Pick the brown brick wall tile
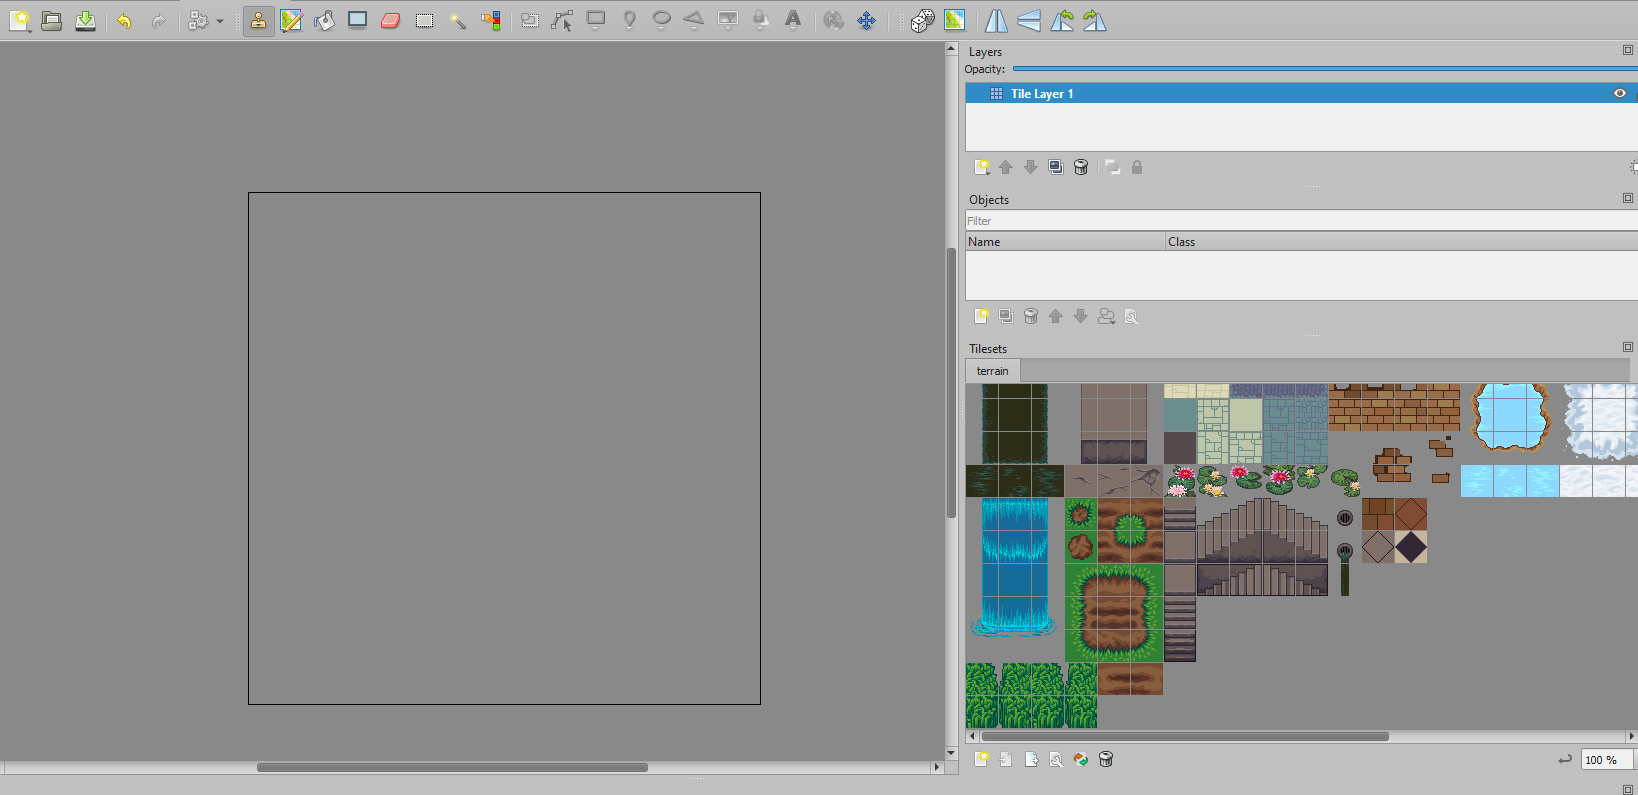 point(1394,407)
